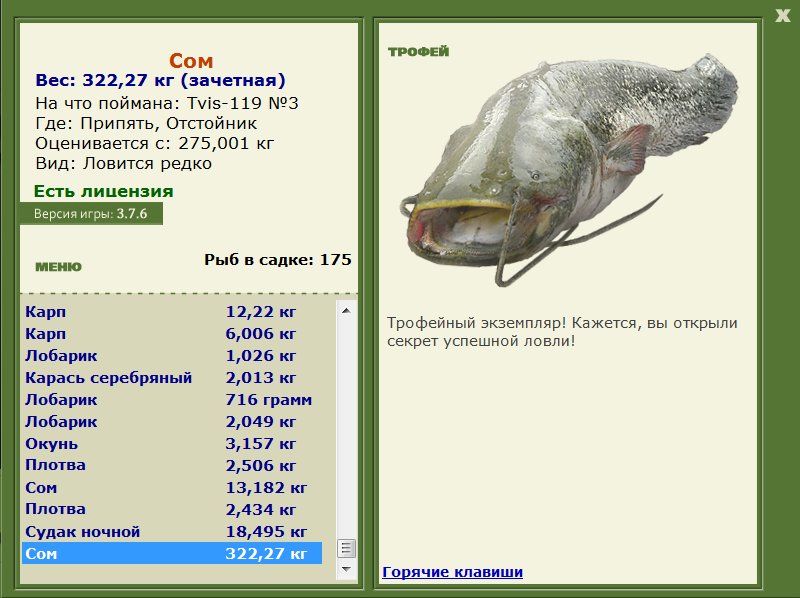Screen dimensions: 800x598
Task: Click the Где: Припять, Отстойник line
Action: (x=146, y=123)
